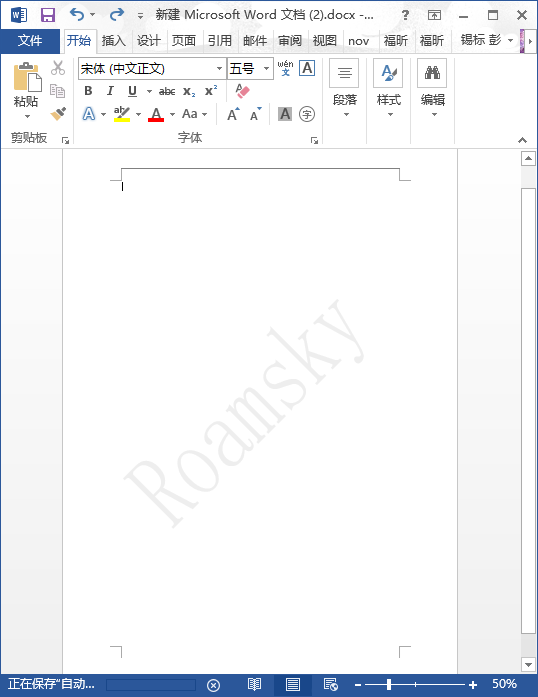Open underline style dropdown arrow

tap(149, 92)
